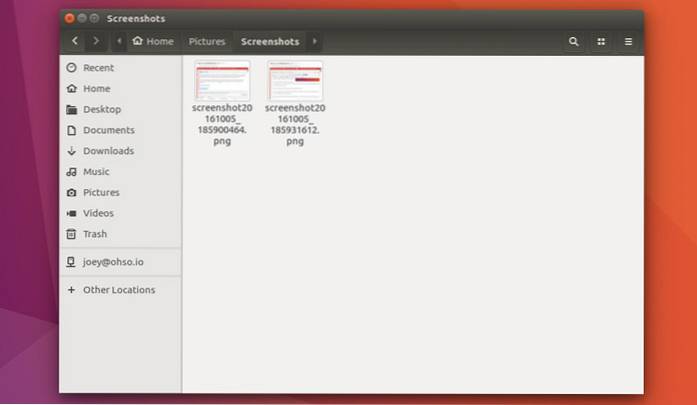Click the Trash bin icon

pyautogui.click(x=71, y=234)
